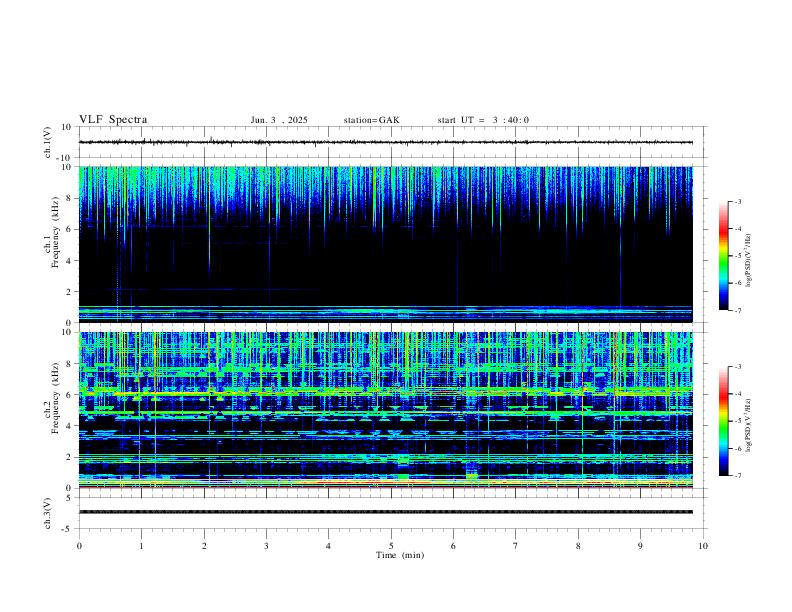Click the "5" tick on ch.3(V) axis
The image size is (792, 612).
[70, 497]
